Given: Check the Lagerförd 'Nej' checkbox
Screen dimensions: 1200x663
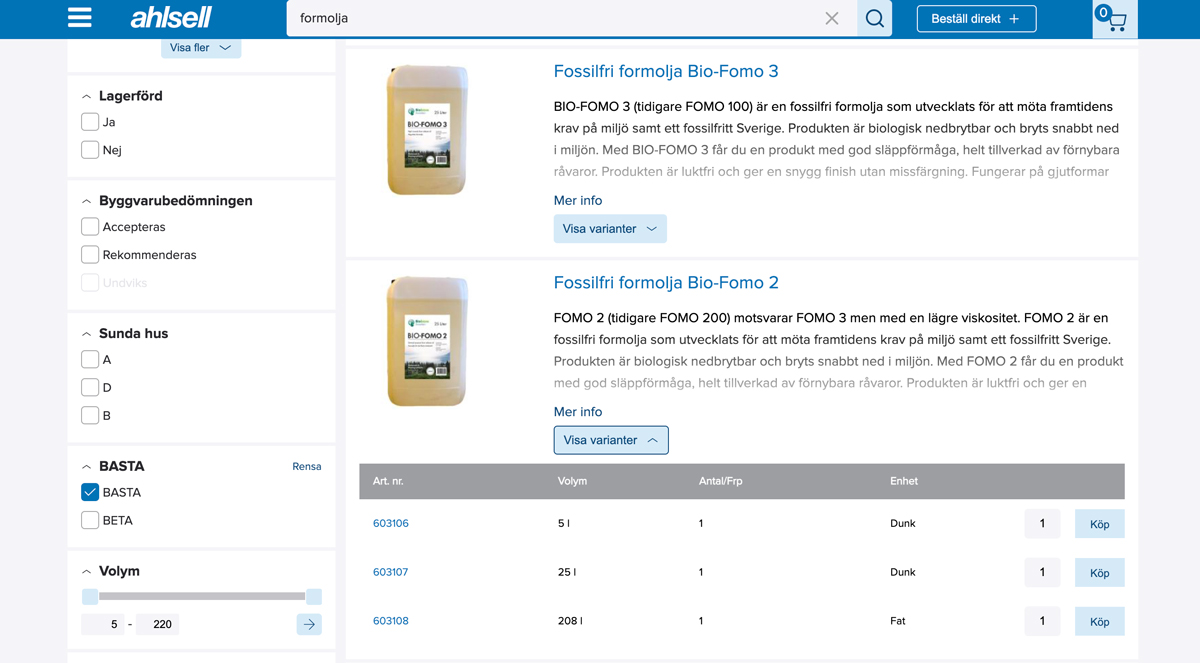Looking at the screenshot, I should tap(90, 150).
